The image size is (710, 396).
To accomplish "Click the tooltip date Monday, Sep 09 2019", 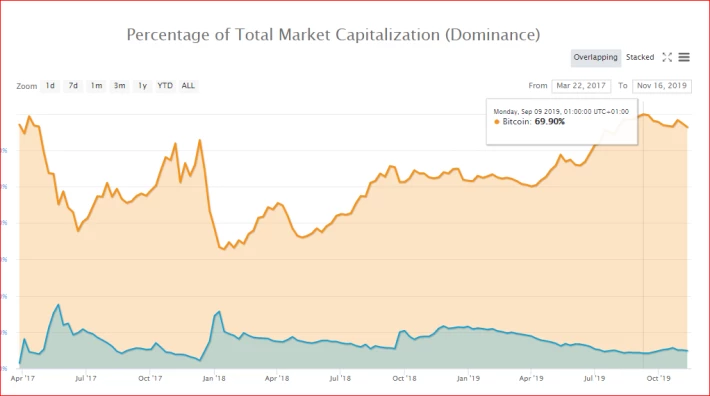I will coord(527,111).
